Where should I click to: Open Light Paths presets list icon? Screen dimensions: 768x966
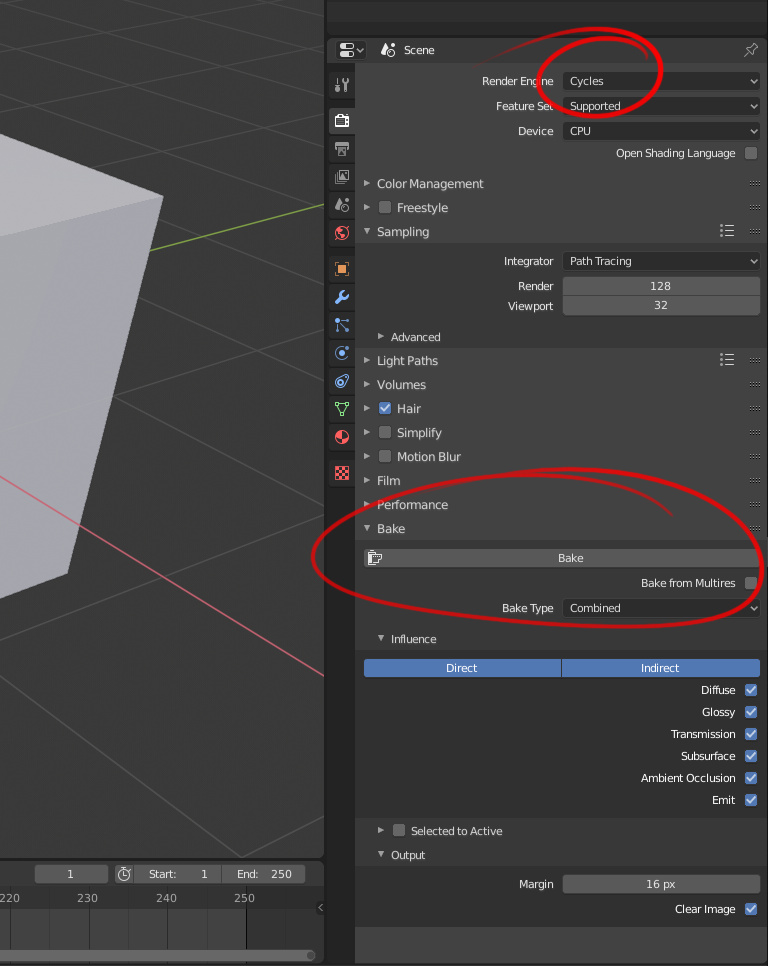[x=727, y=360]
